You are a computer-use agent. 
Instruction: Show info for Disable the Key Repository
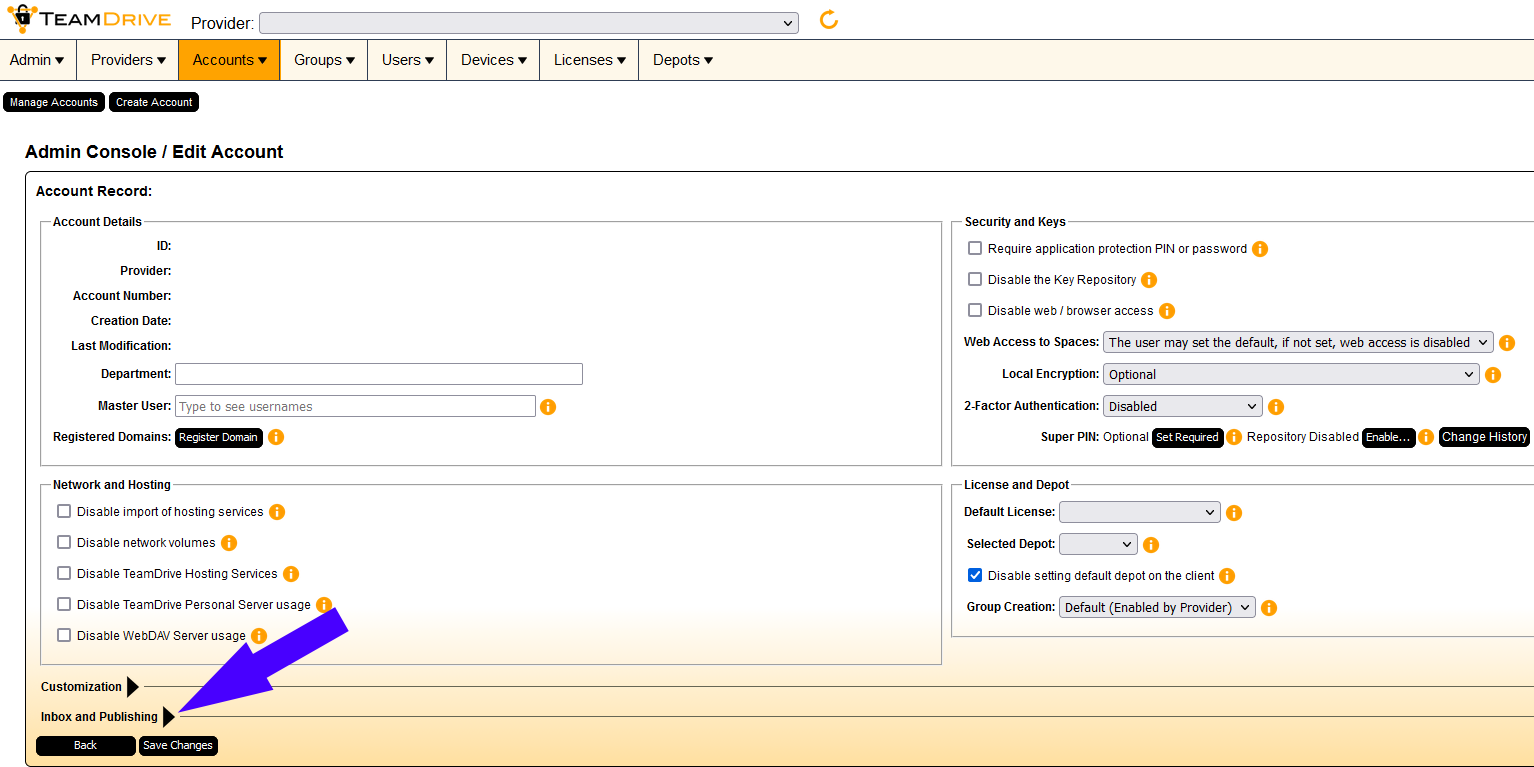(x=1149, y=280)
